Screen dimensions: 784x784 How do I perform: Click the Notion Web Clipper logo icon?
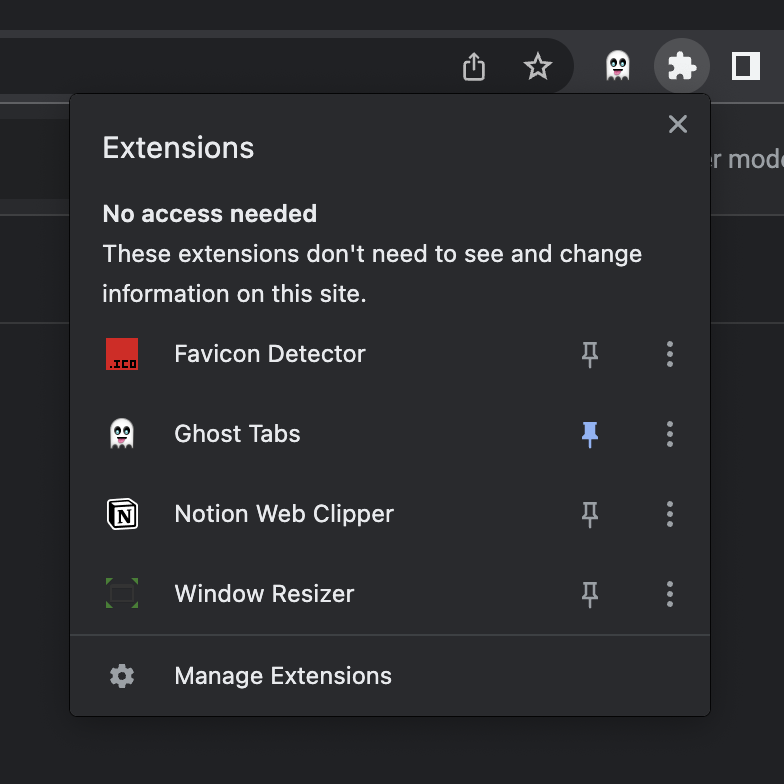[122, 514]
